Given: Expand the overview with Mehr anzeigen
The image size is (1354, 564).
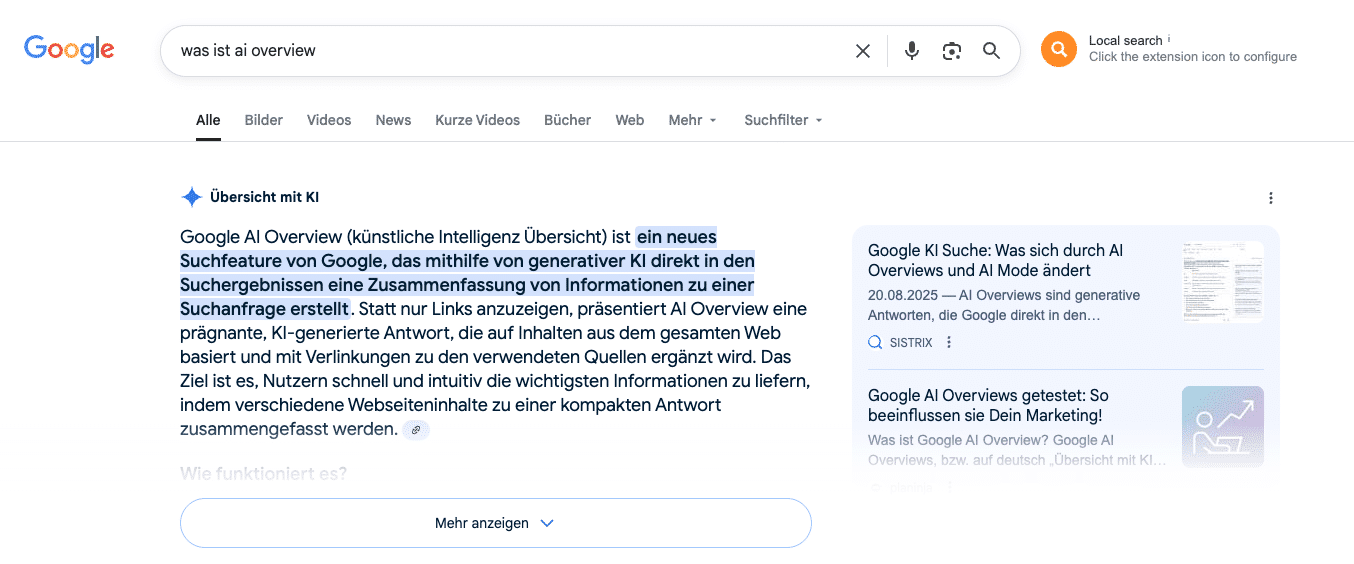Looking at the screenshot, I should click(495, 523).
